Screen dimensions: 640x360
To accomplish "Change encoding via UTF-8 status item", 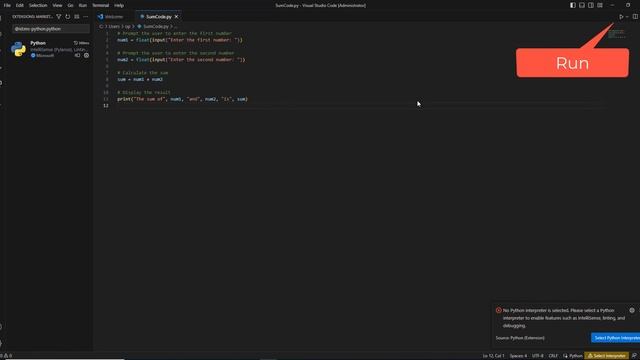I will pos(538,356).
